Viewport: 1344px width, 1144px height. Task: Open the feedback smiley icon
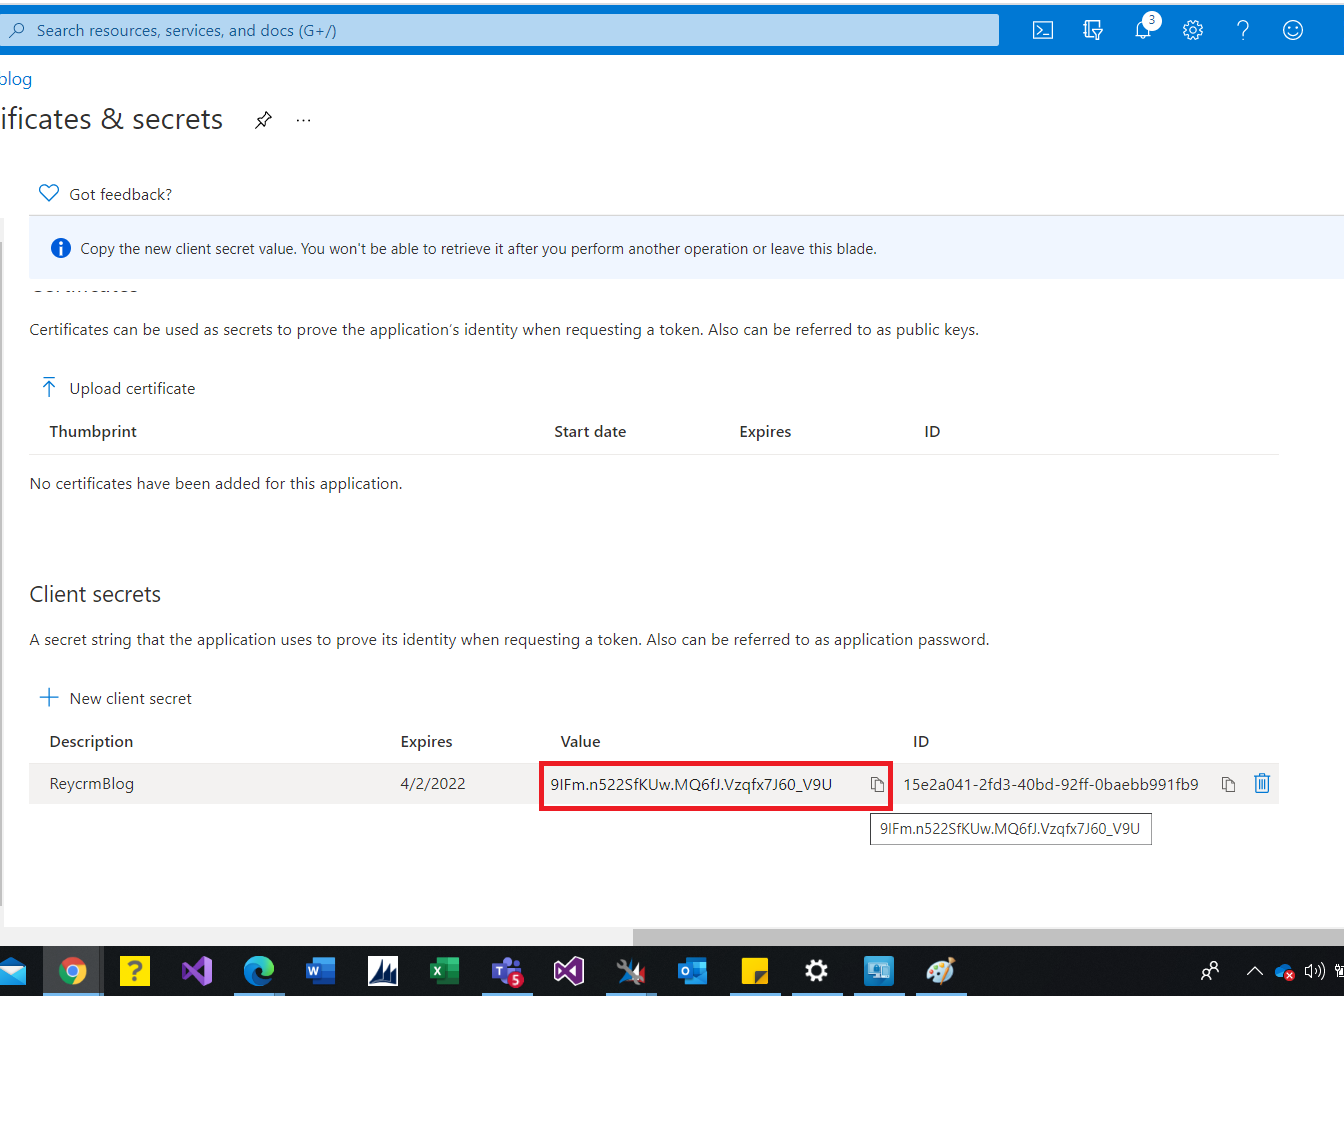pyautogui.click(x=1293, y=30)
